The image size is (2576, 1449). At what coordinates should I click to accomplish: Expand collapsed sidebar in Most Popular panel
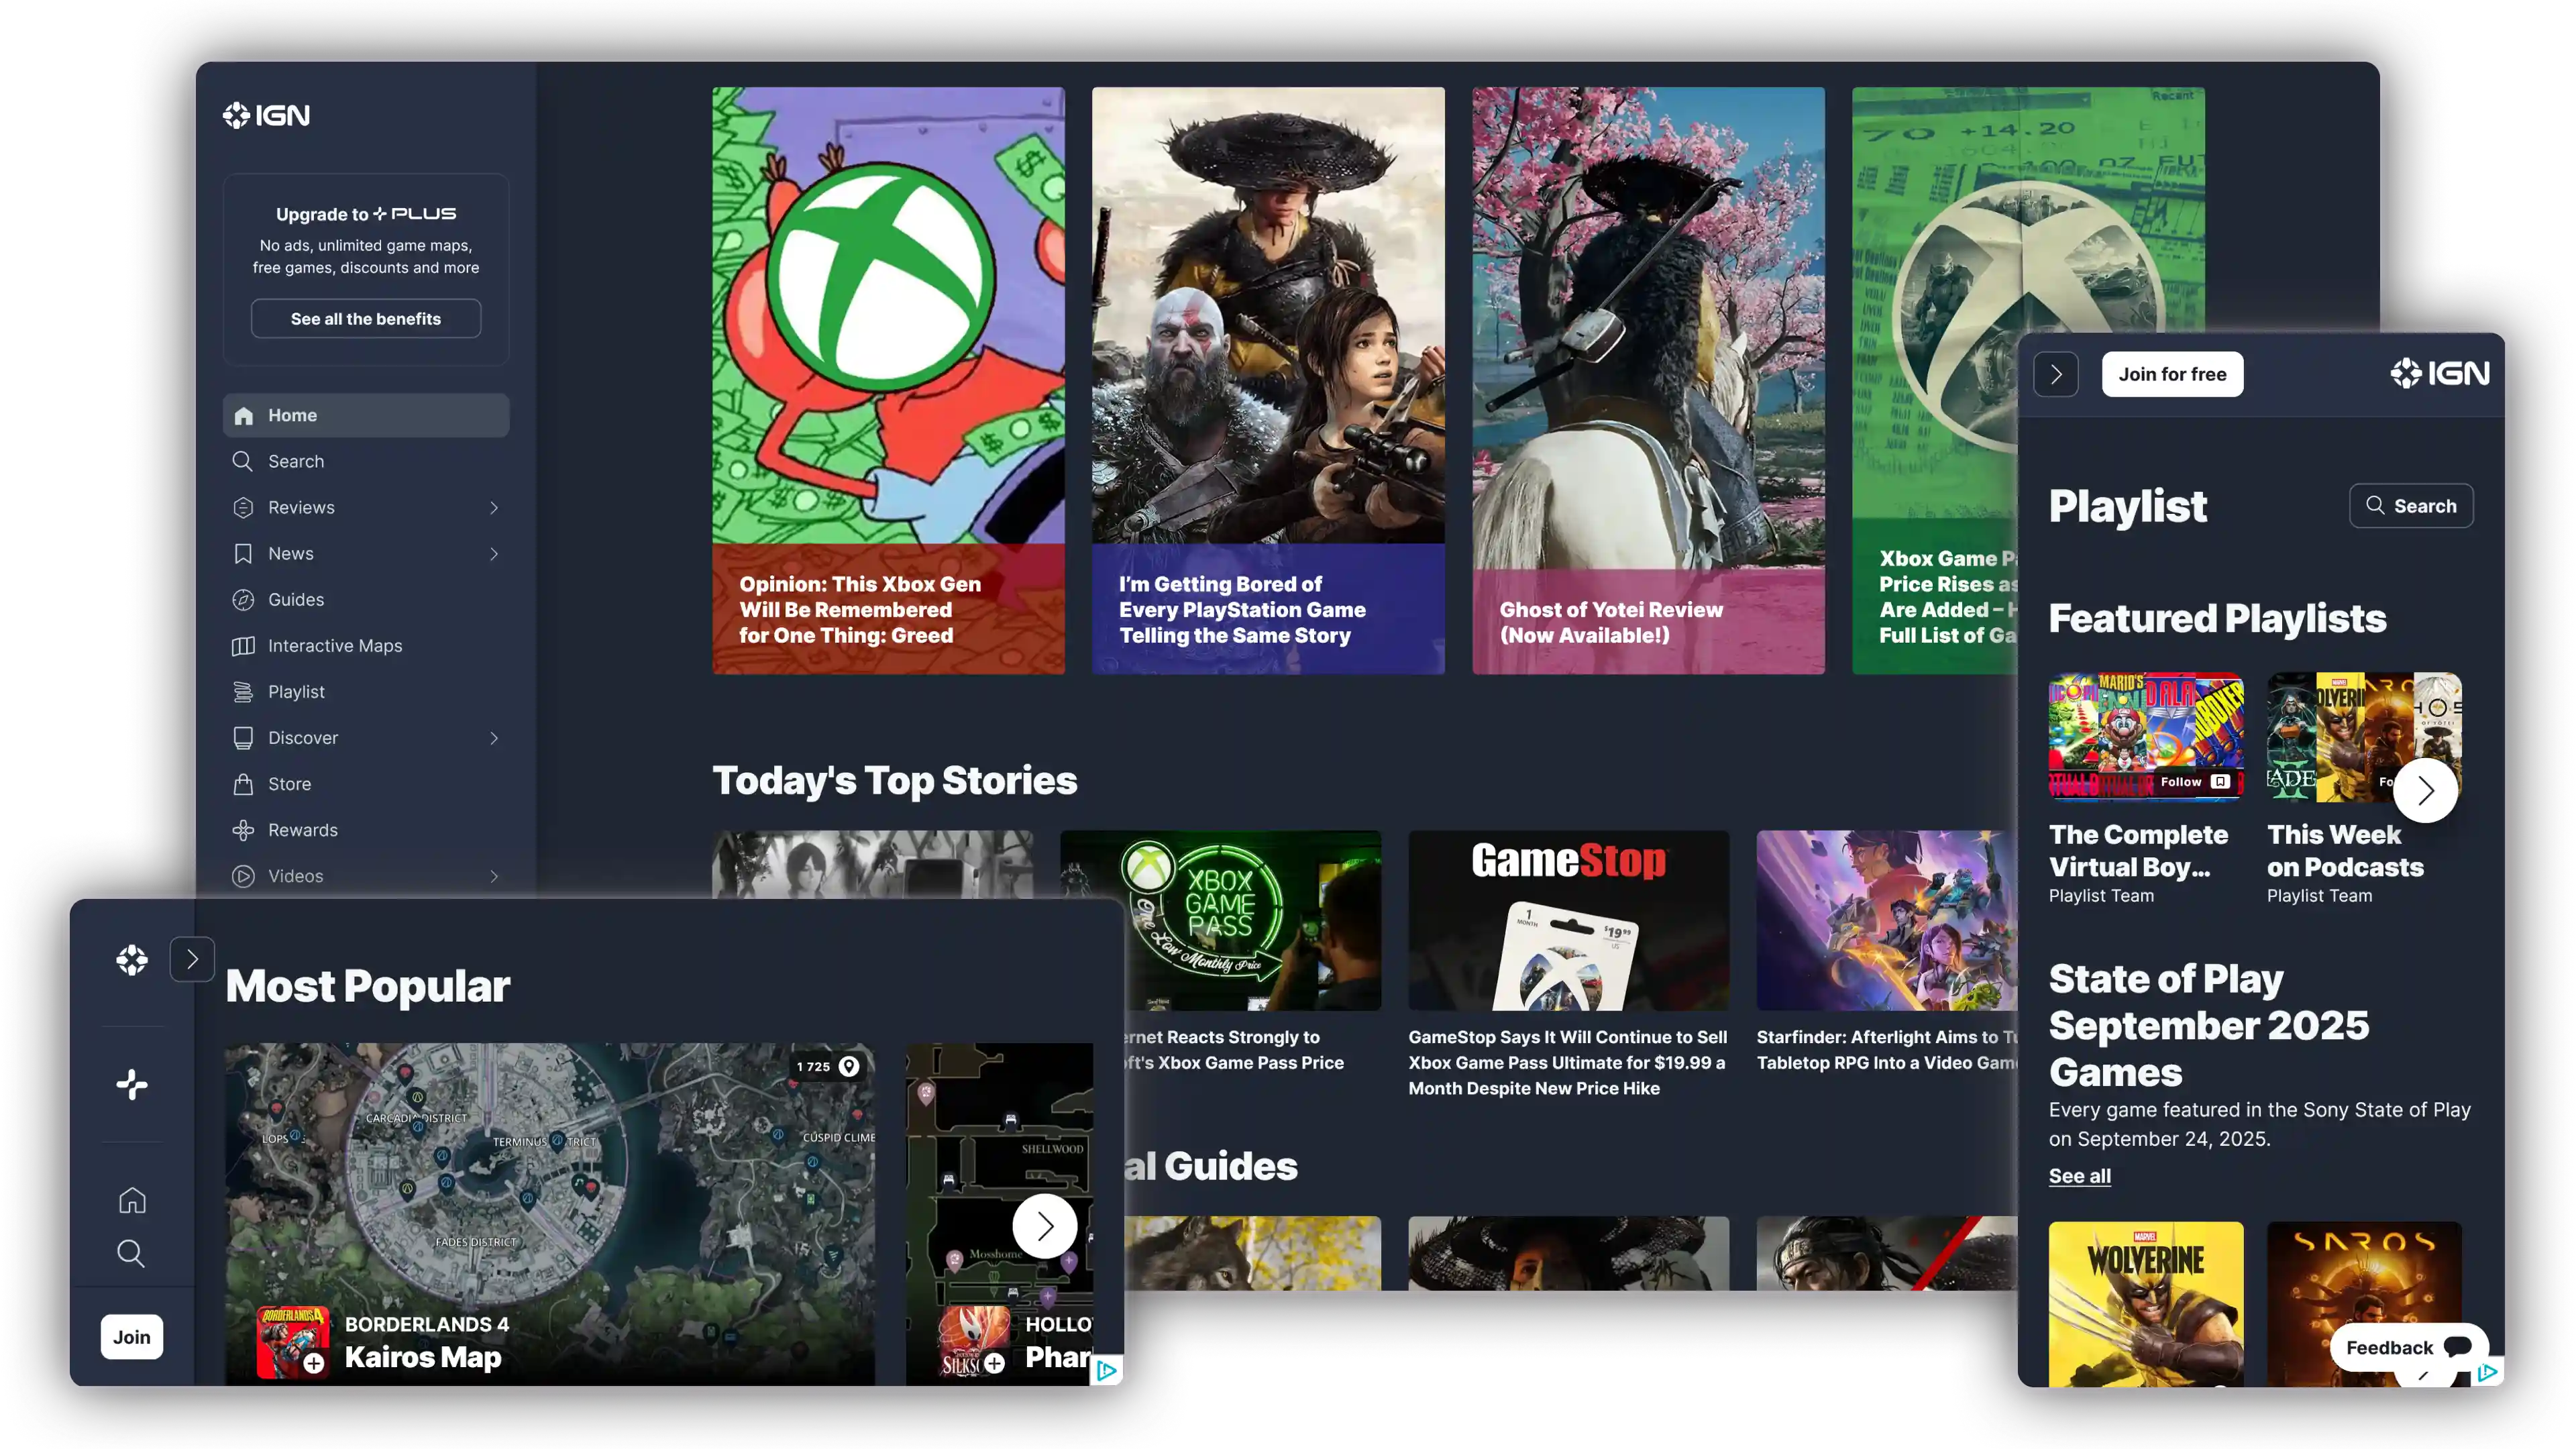pos(192,960)
